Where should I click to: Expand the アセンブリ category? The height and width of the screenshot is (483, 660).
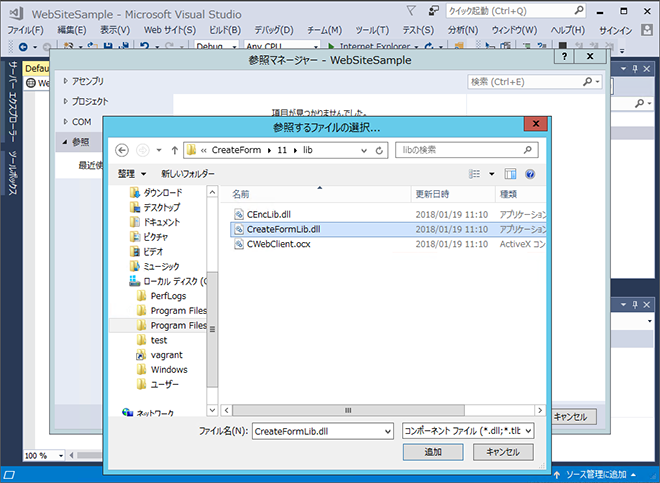pos(66,81)
